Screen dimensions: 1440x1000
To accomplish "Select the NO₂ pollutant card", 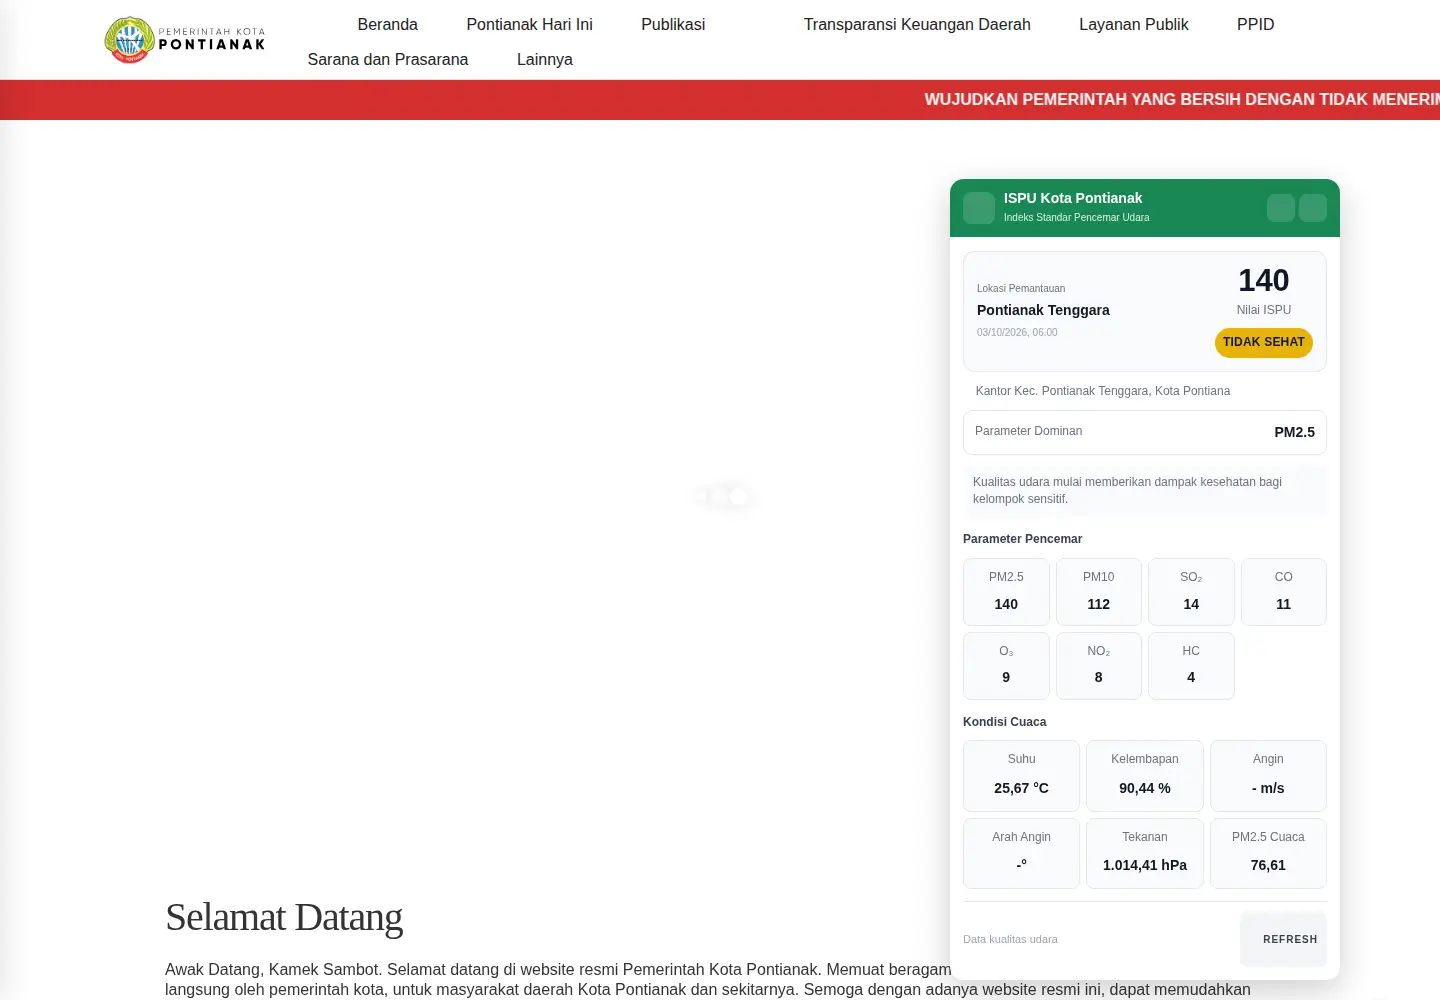I will click(x=1099, y=666).
